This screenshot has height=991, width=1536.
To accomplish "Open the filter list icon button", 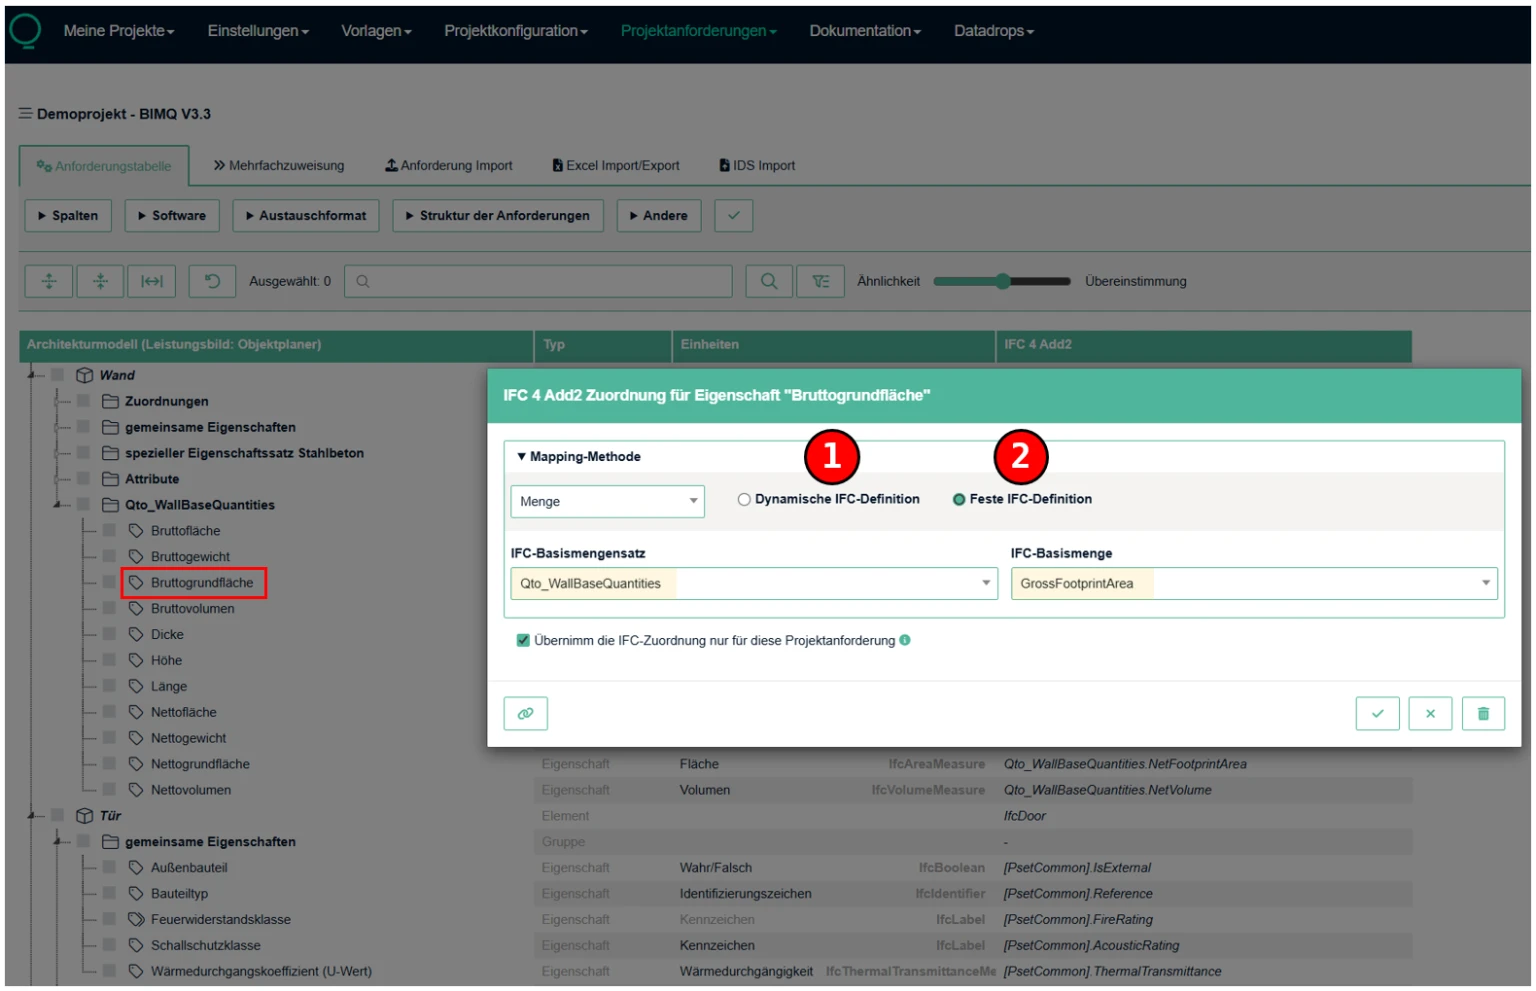I will (x=820, y=281).
